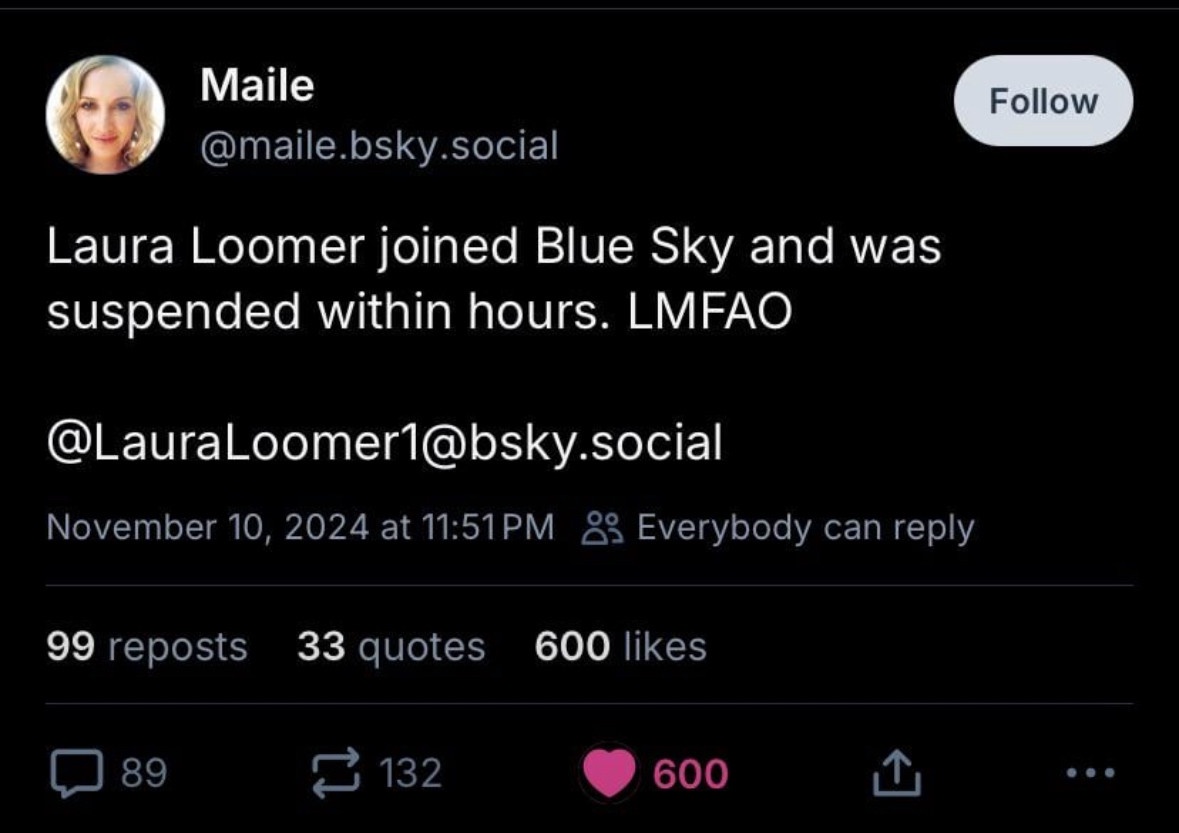Viewport: 1179px width, 833px height.
Task: Open Maile's profile avatar picture
Action: pos(105,114)
